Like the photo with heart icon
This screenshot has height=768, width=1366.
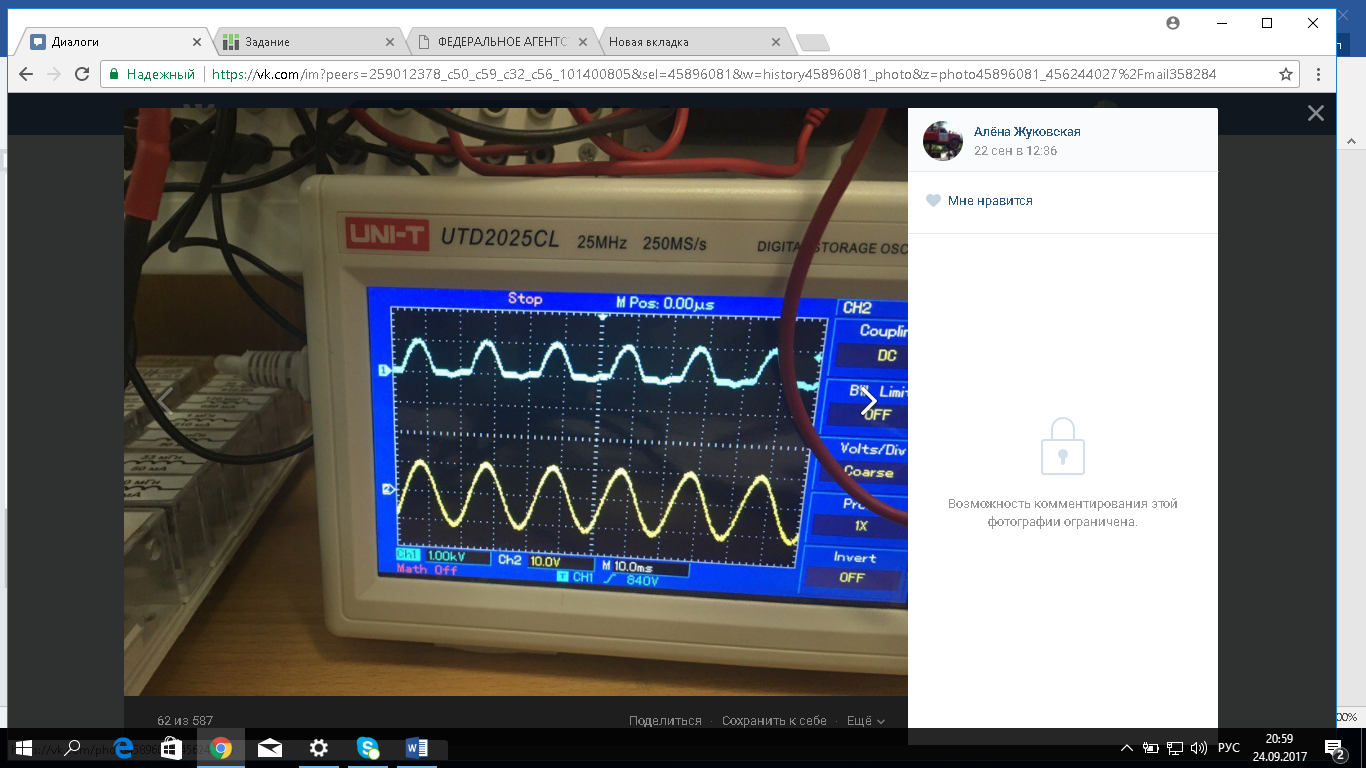click(x=933, y=201)
